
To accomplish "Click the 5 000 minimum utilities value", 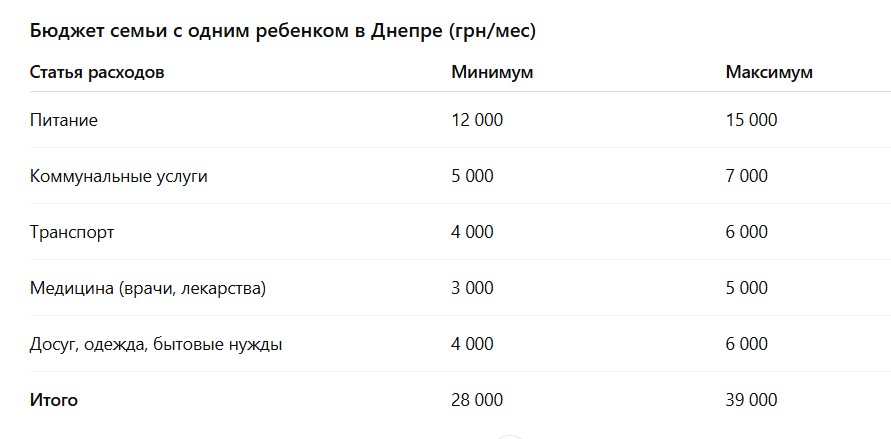I will point(473,176).
